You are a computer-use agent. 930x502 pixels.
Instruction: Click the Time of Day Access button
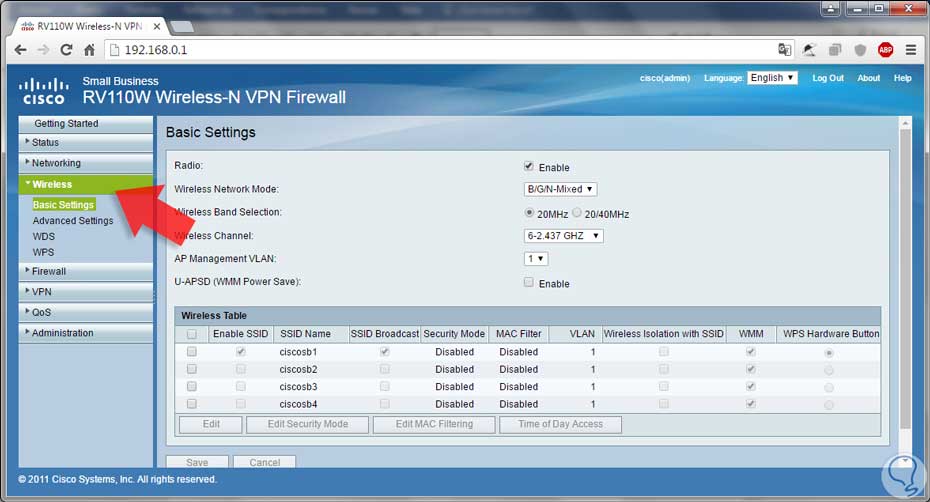(x=560, y=424)
